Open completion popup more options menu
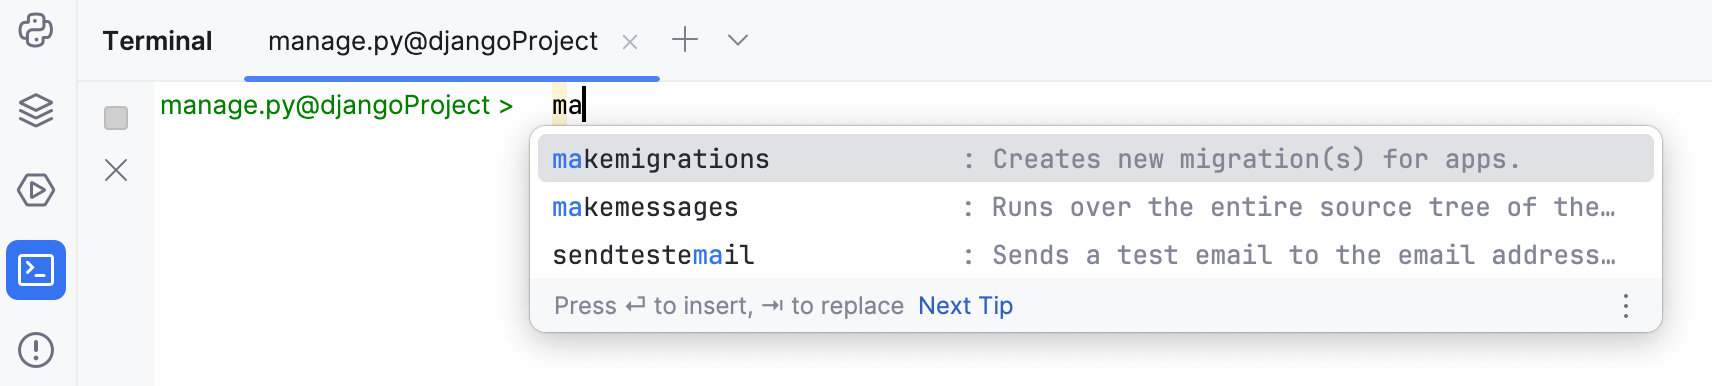 coord(1626,306)
